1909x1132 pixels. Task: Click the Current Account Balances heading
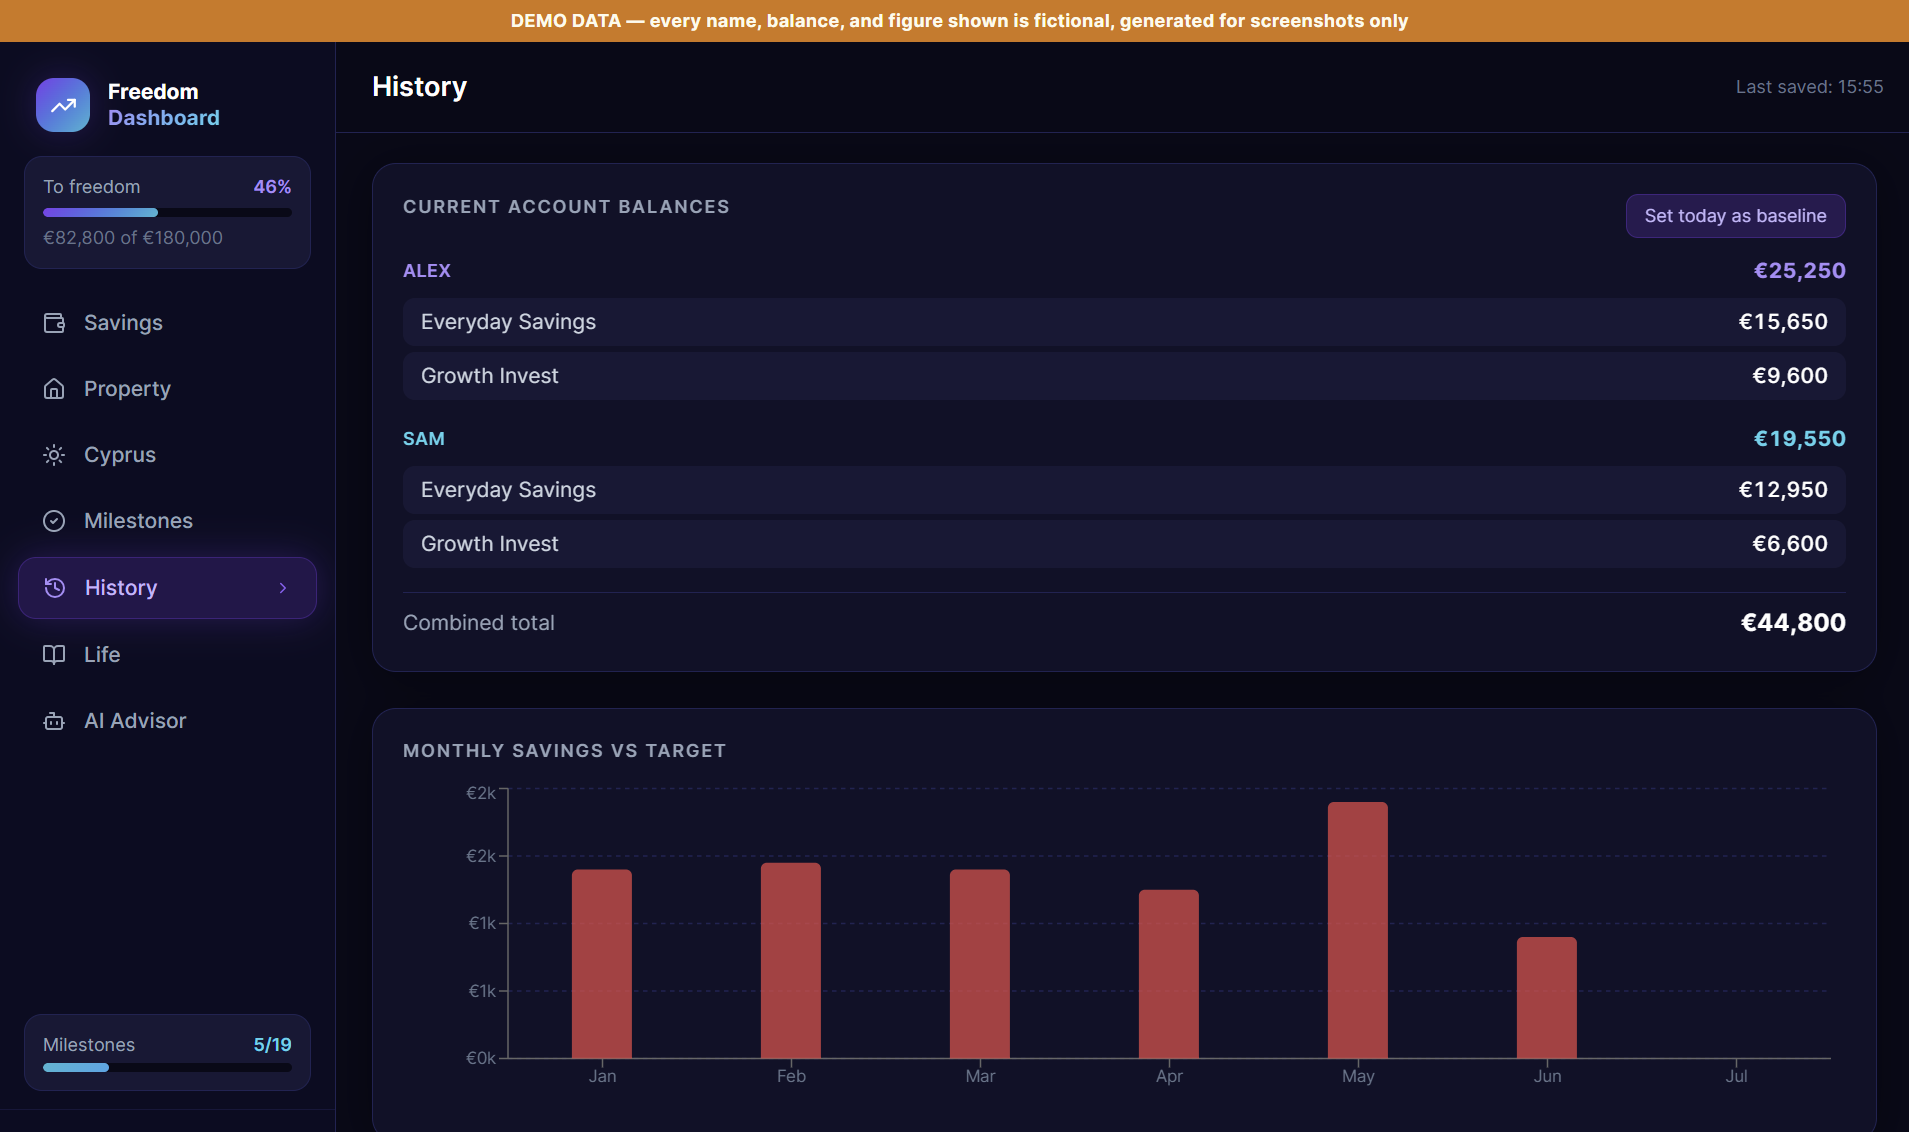566,207
